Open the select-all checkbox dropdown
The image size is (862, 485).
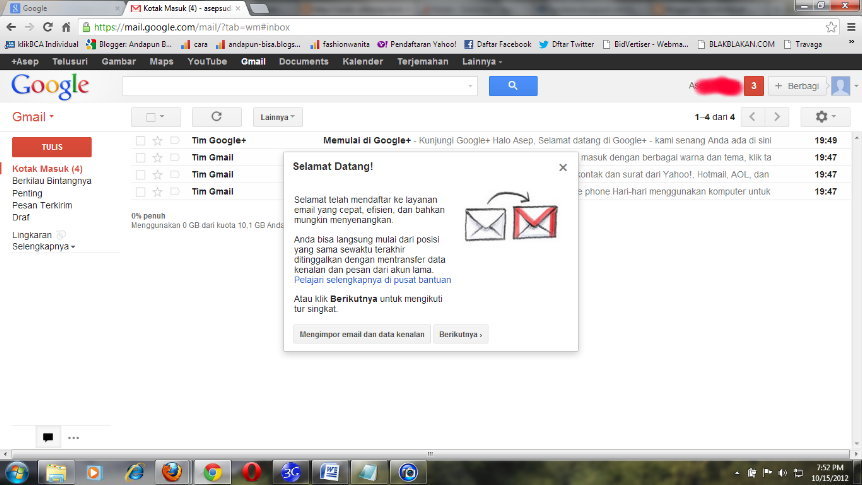point(156,117)
